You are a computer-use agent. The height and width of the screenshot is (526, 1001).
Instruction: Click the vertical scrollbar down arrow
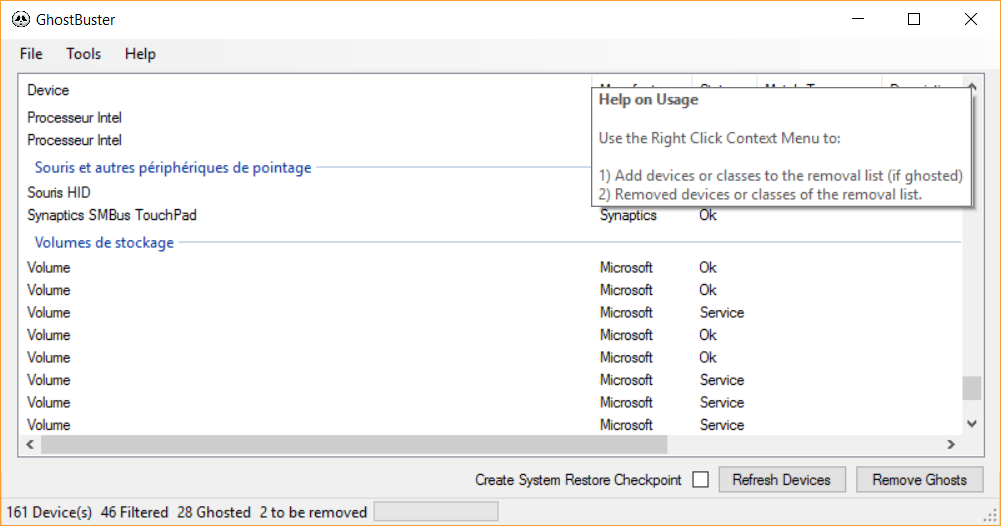(971, 424)
